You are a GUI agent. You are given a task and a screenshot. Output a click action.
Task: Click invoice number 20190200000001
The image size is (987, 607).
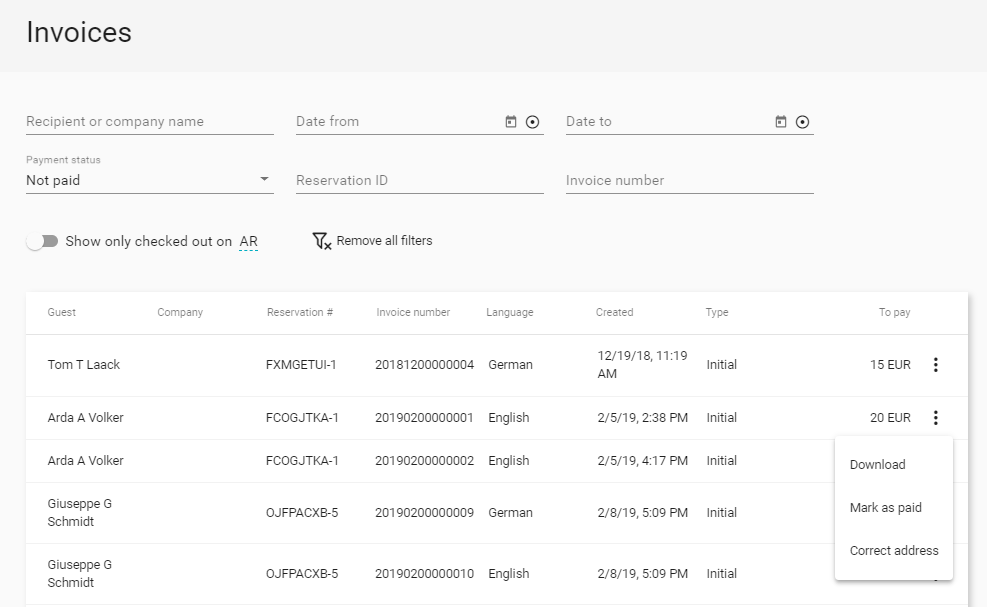pyautogui.click(x=424, y=417)
